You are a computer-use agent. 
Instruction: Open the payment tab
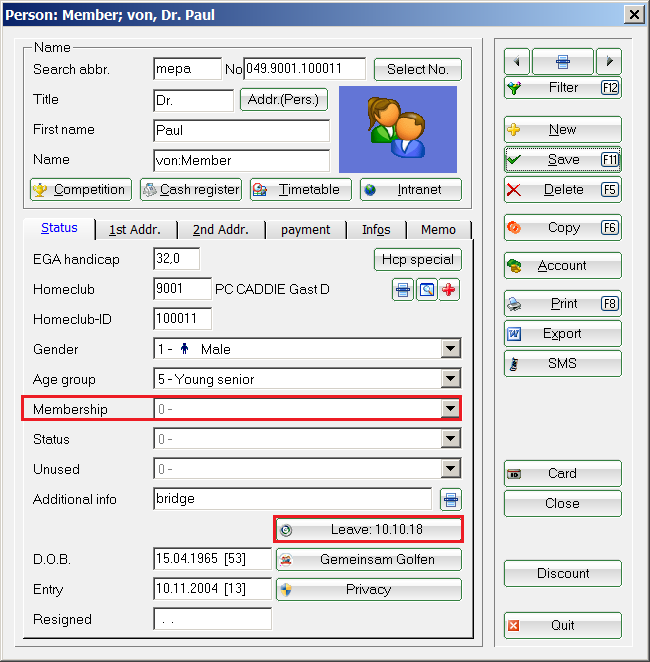click(x=306, y=230)
